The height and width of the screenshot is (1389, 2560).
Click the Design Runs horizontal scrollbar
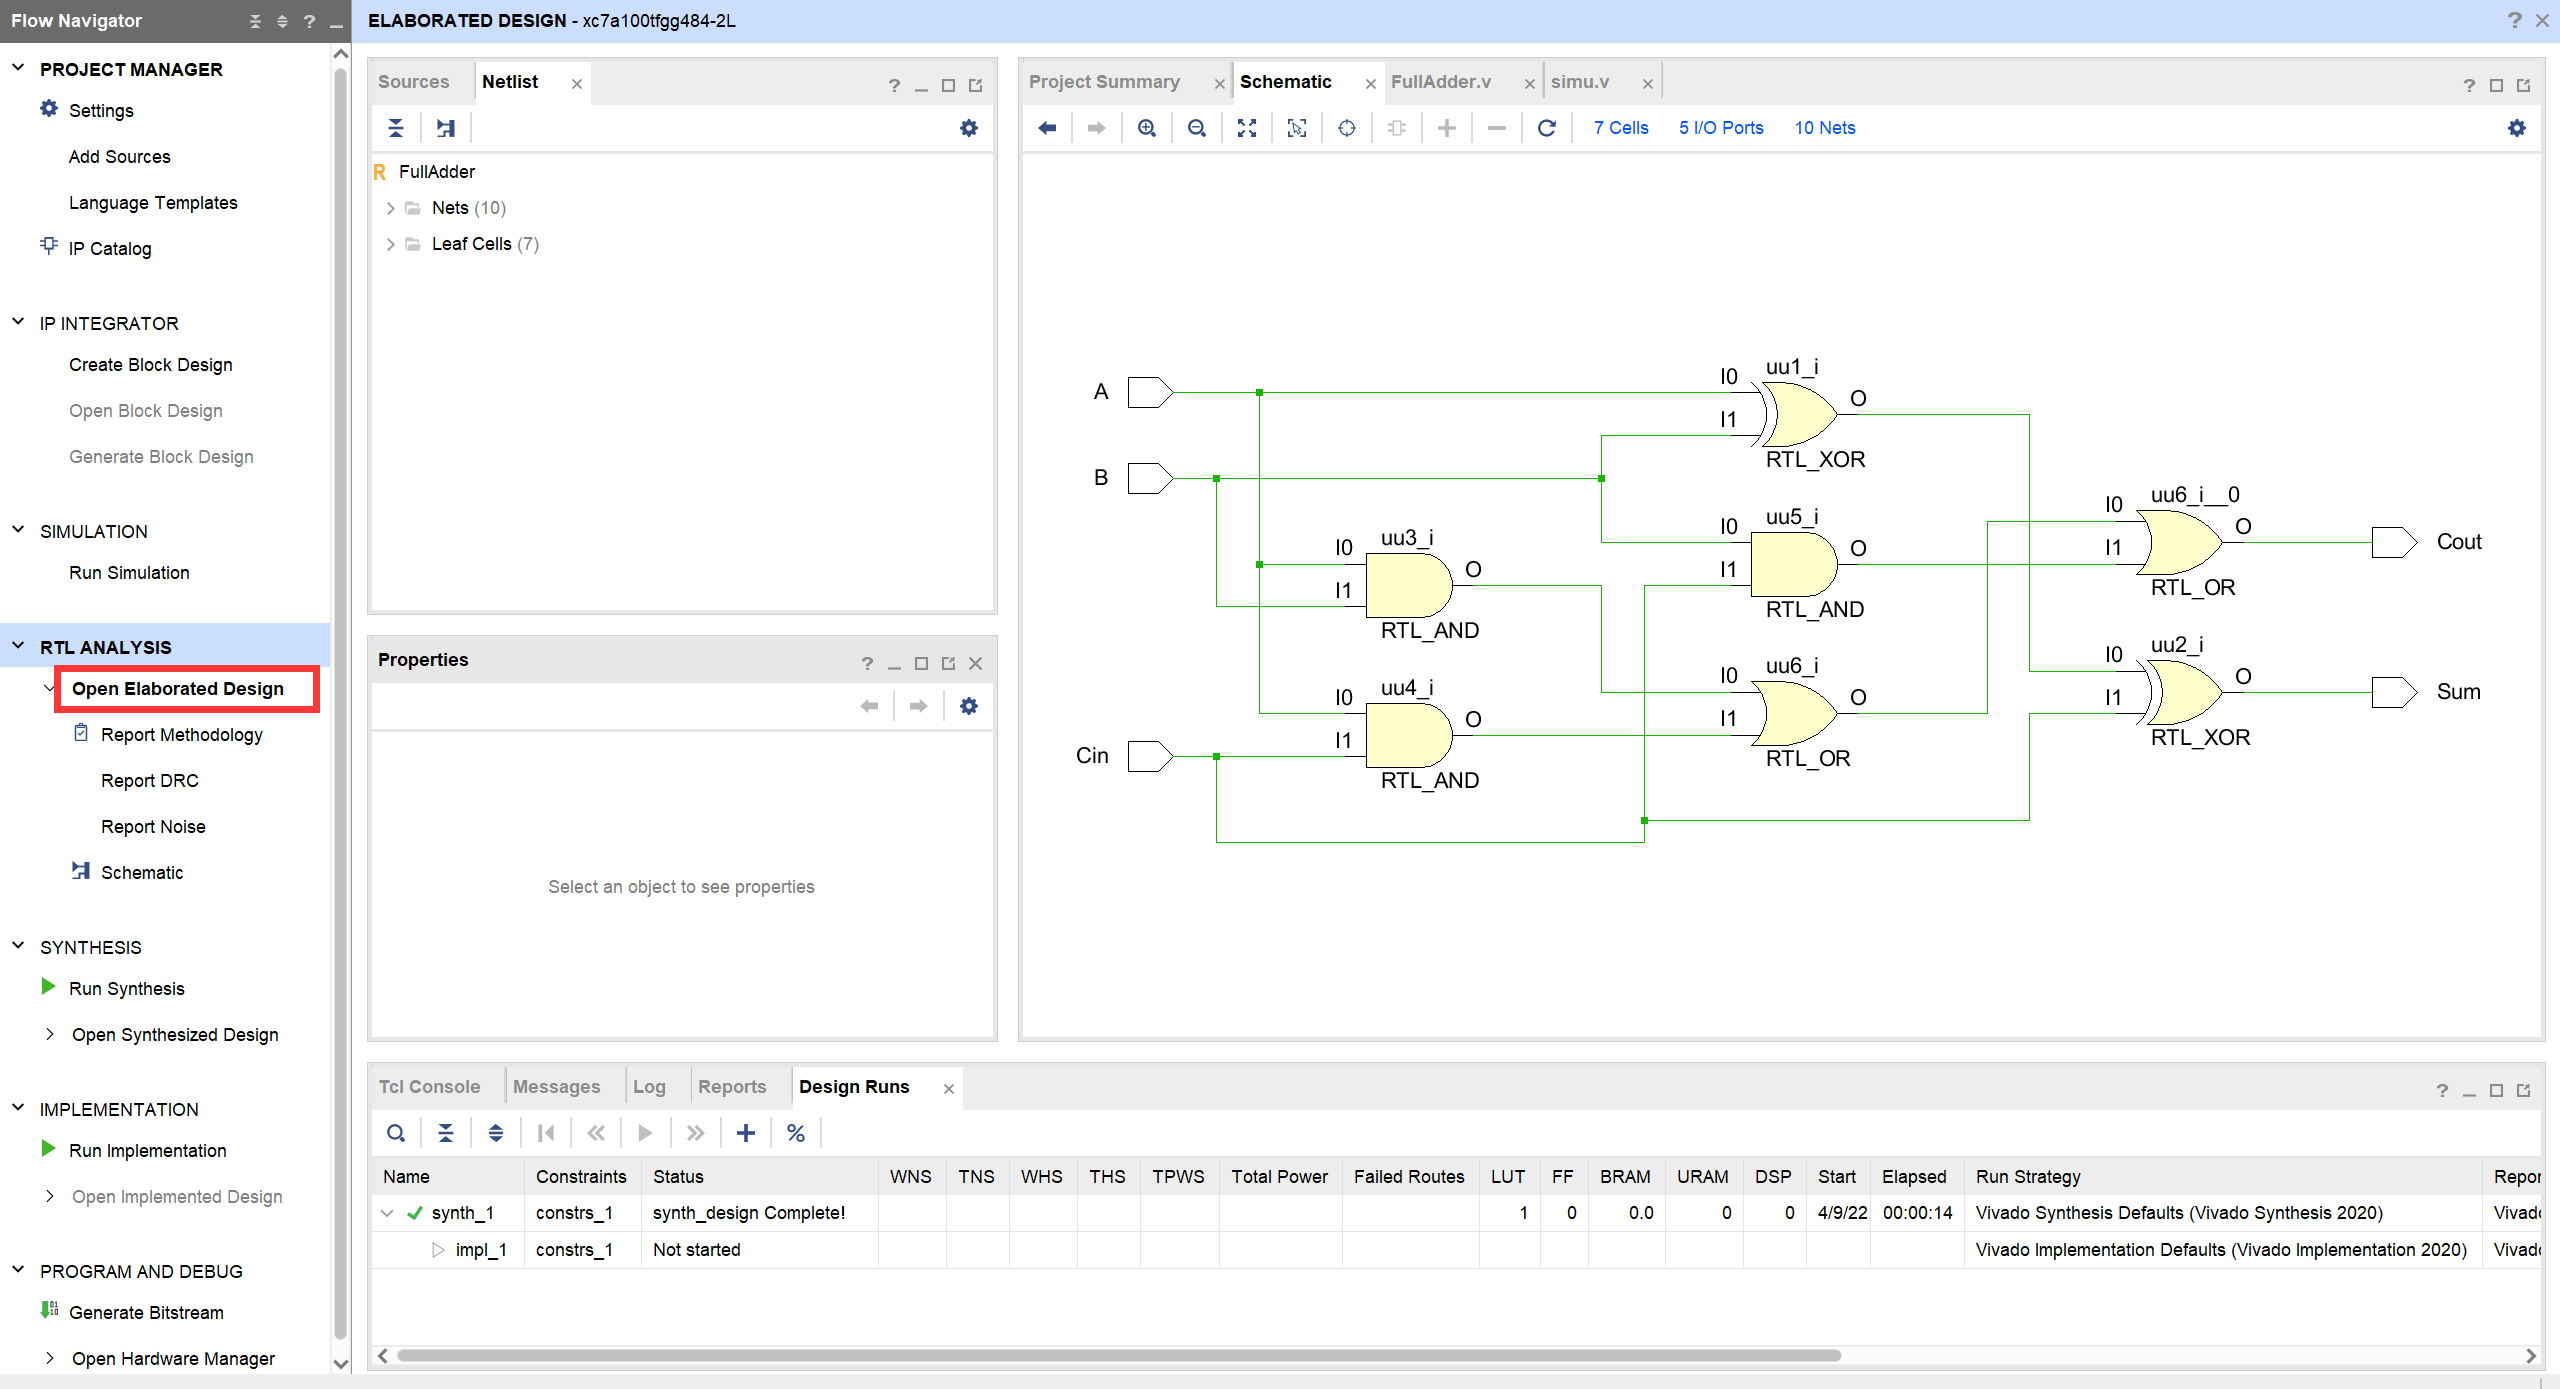[1118, 1356]
